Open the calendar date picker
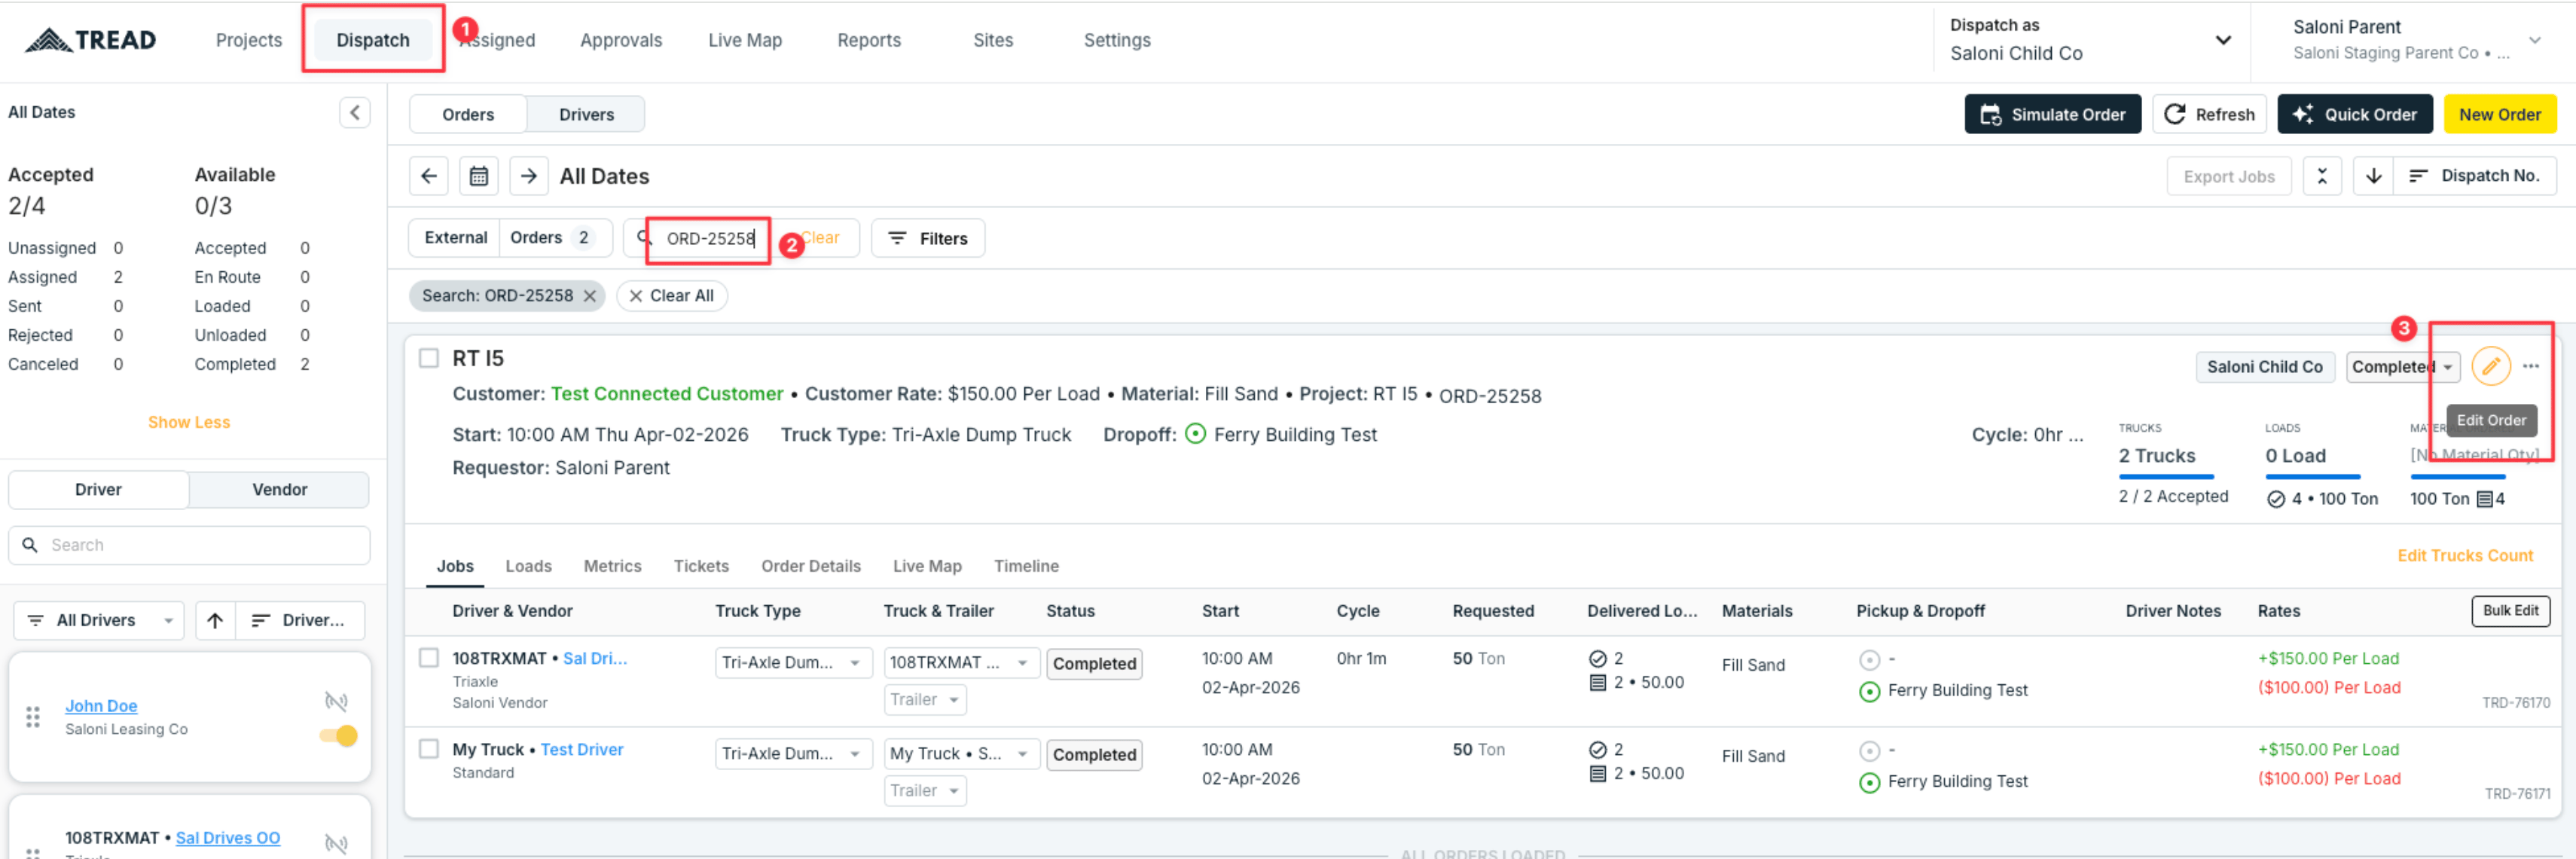Image resolution: width=2576 pixels, height=859 pixels. (479, 176)
